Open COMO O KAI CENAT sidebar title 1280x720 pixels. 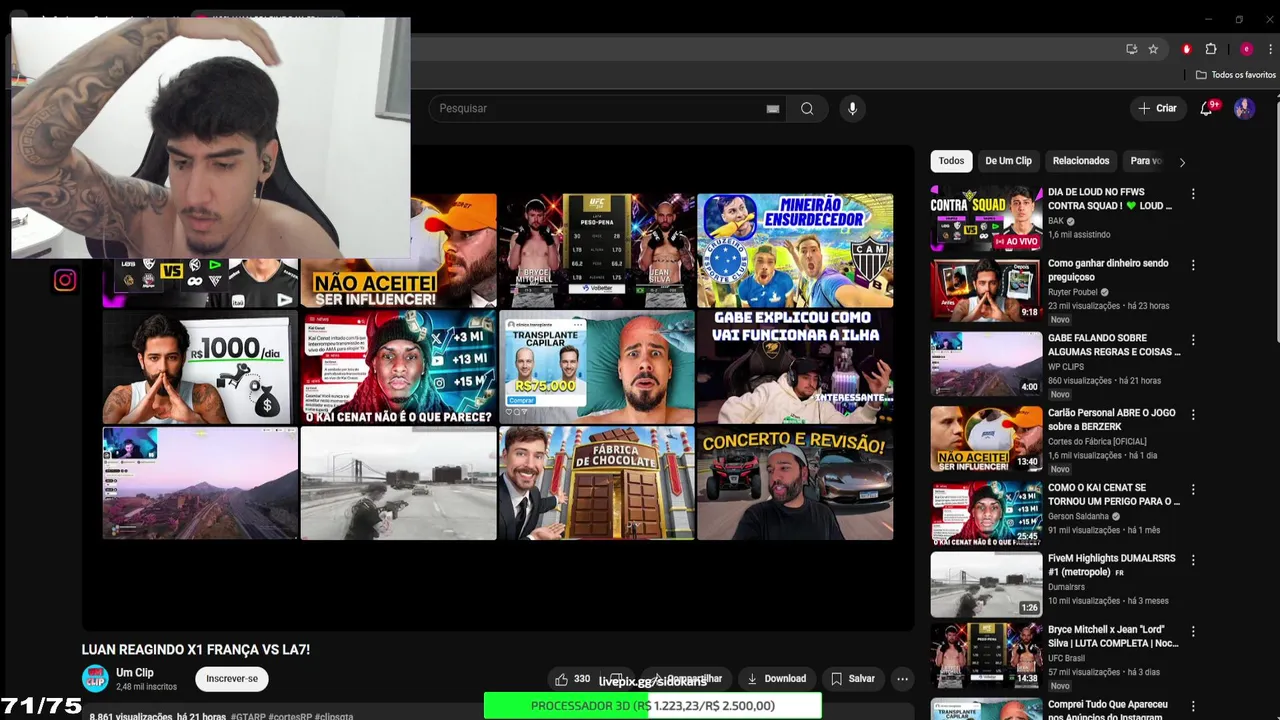[1114, 494]
